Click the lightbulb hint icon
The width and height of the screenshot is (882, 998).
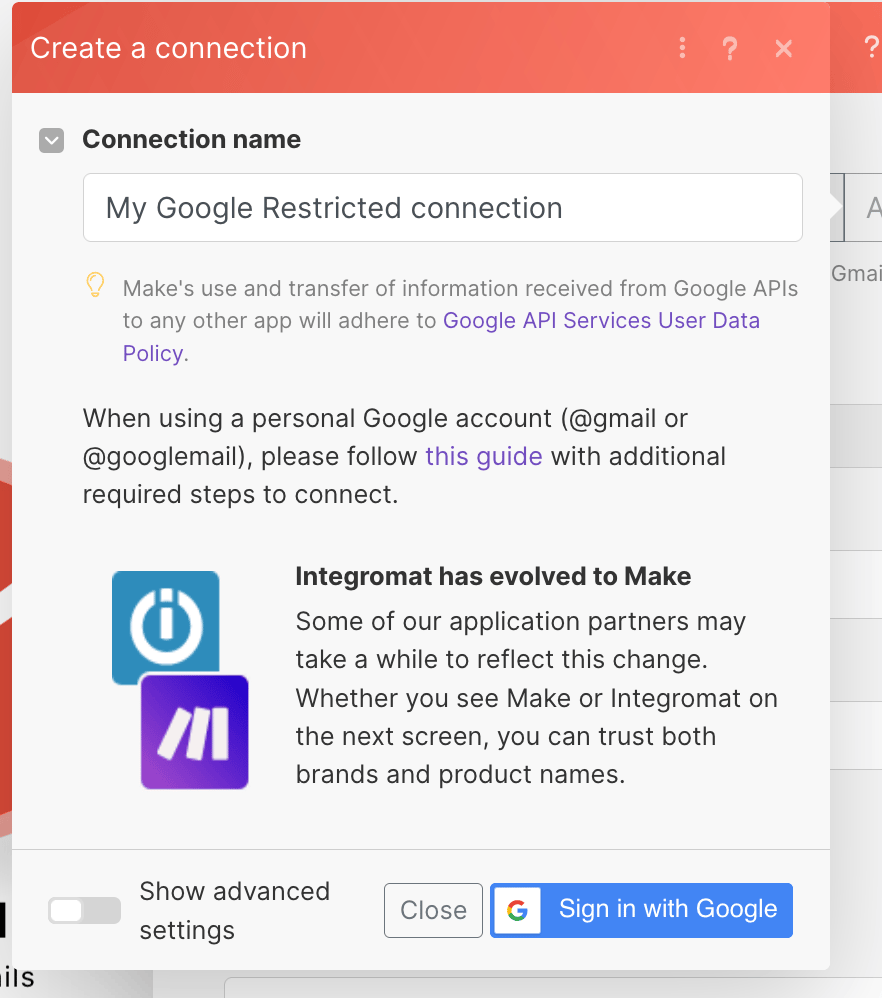pyautogui.click(x=95, y=285)
